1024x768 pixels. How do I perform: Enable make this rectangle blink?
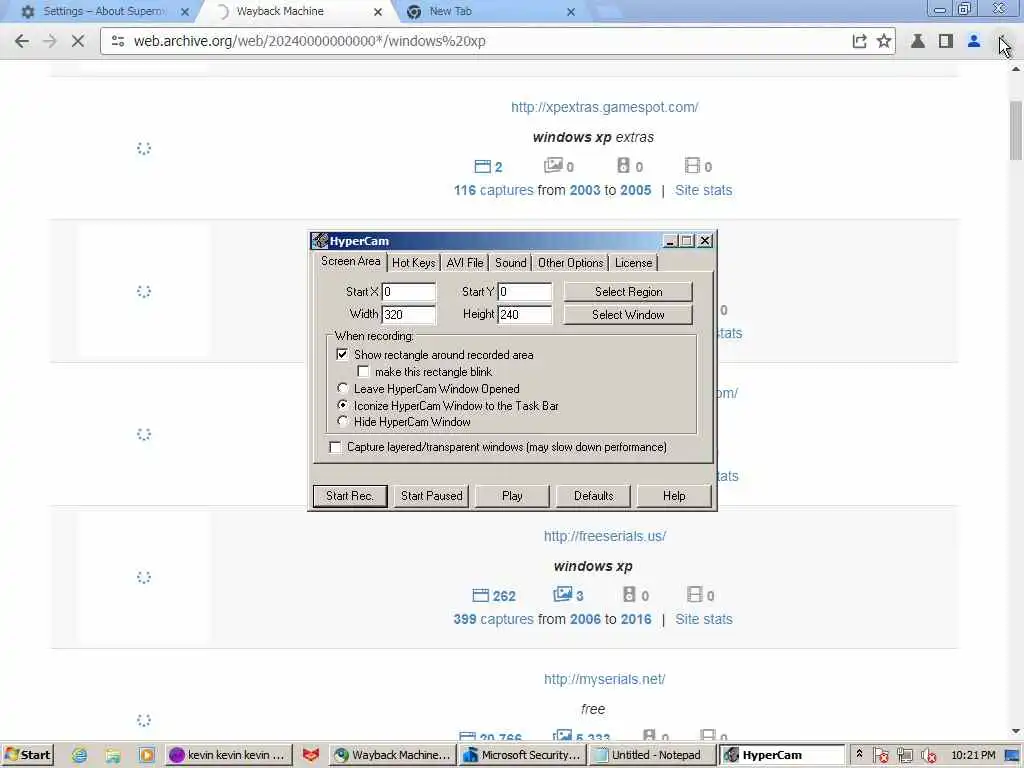pyautogui.click(x=363, y=372)
